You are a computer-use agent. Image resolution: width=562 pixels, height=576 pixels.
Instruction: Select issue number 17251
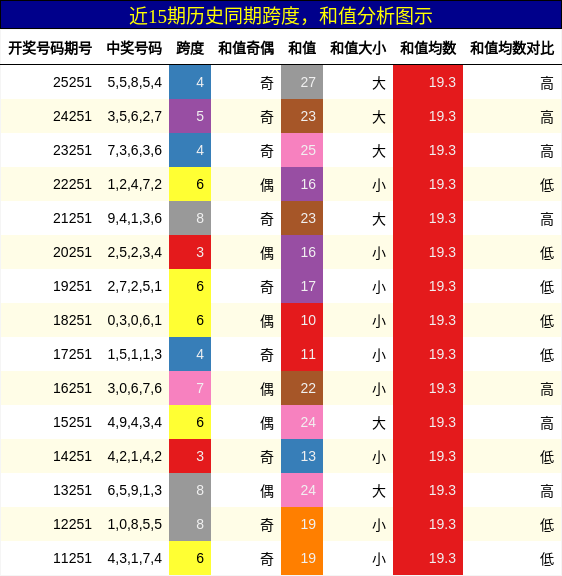point(72,354)
